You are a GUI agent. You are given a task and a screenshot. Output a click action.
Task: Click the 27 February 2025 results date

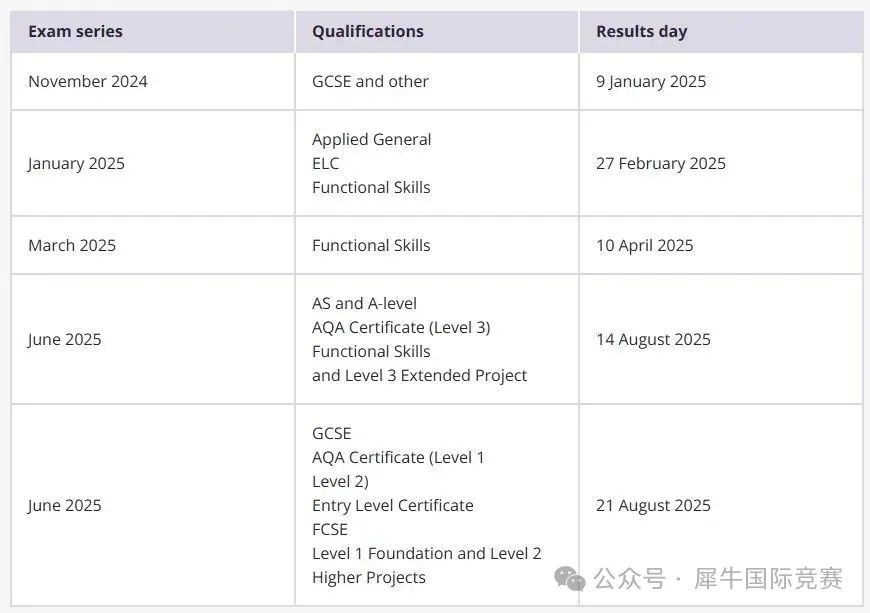661,164
